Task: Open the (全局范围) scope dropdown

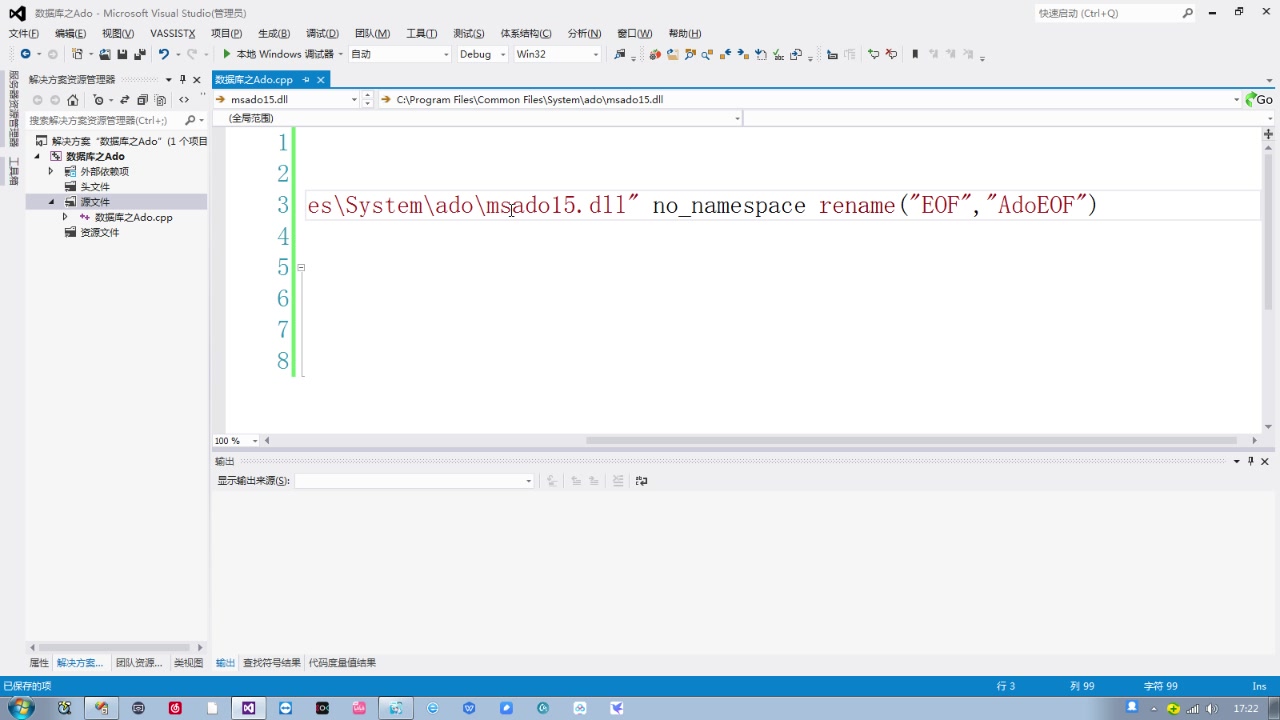Action: [x=738, y=119]
